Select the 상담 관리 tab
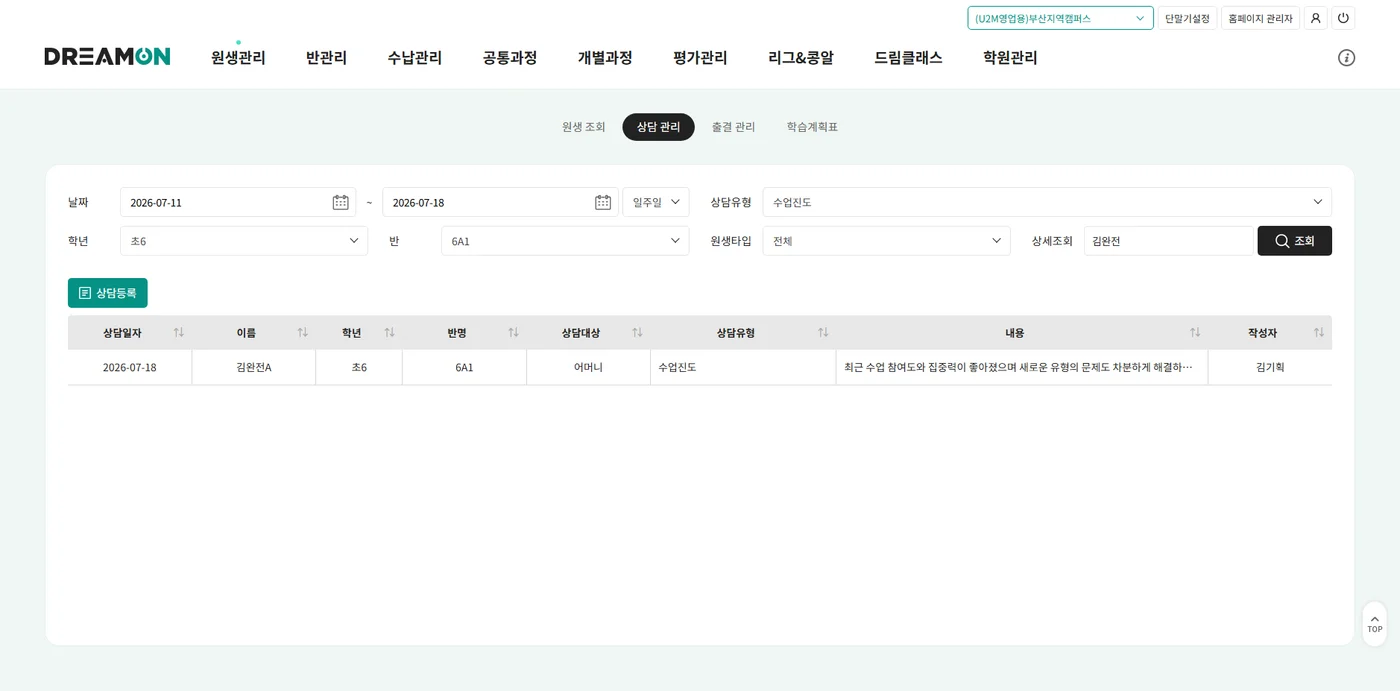This screenshot has width=1400, height=691. pos(658,127)
